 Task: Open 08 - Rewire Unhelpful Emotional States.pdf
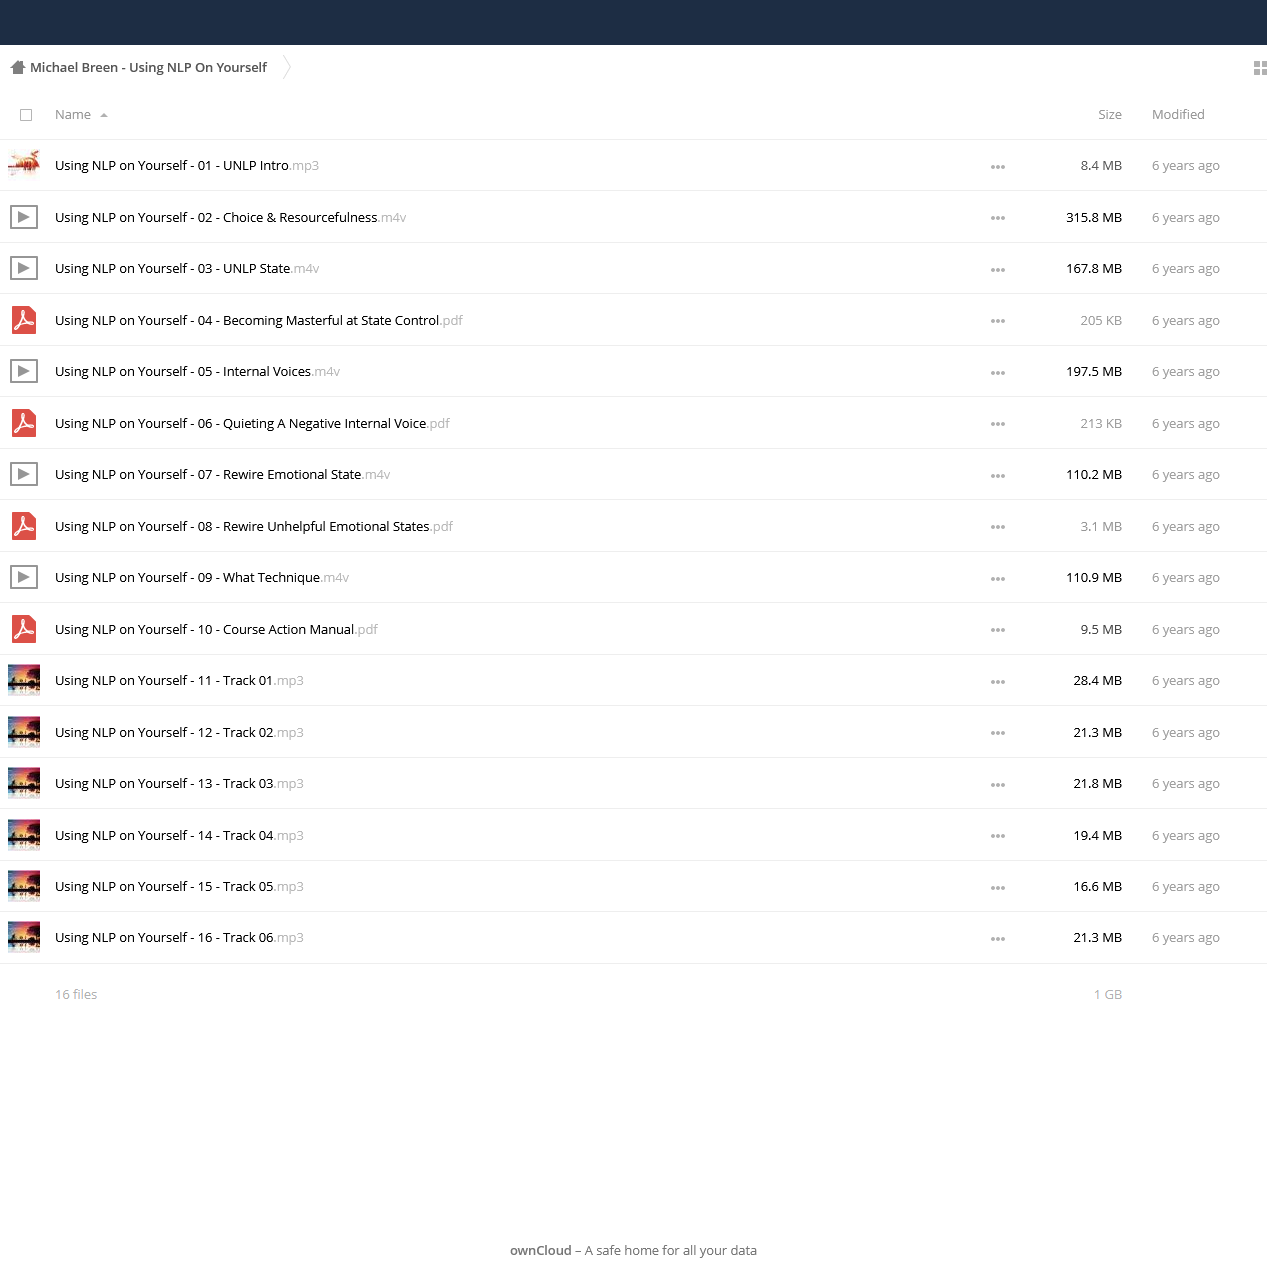click(x=254, y=527)
